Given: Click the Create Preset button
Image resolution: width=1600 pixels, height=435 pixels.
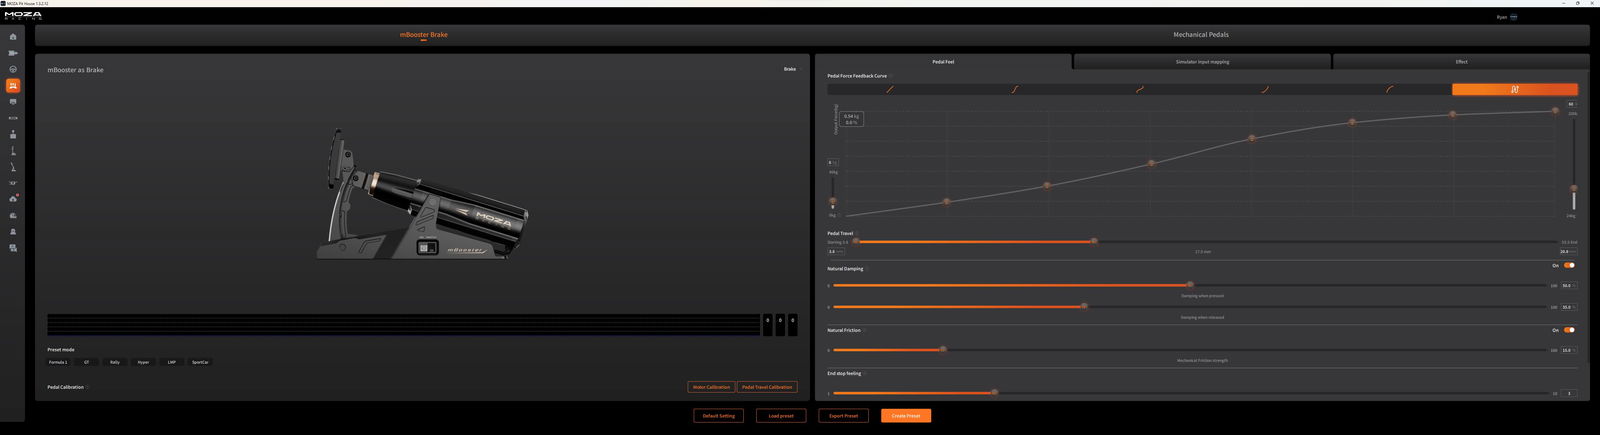Looking at the screenshot, I should (905, 416).
